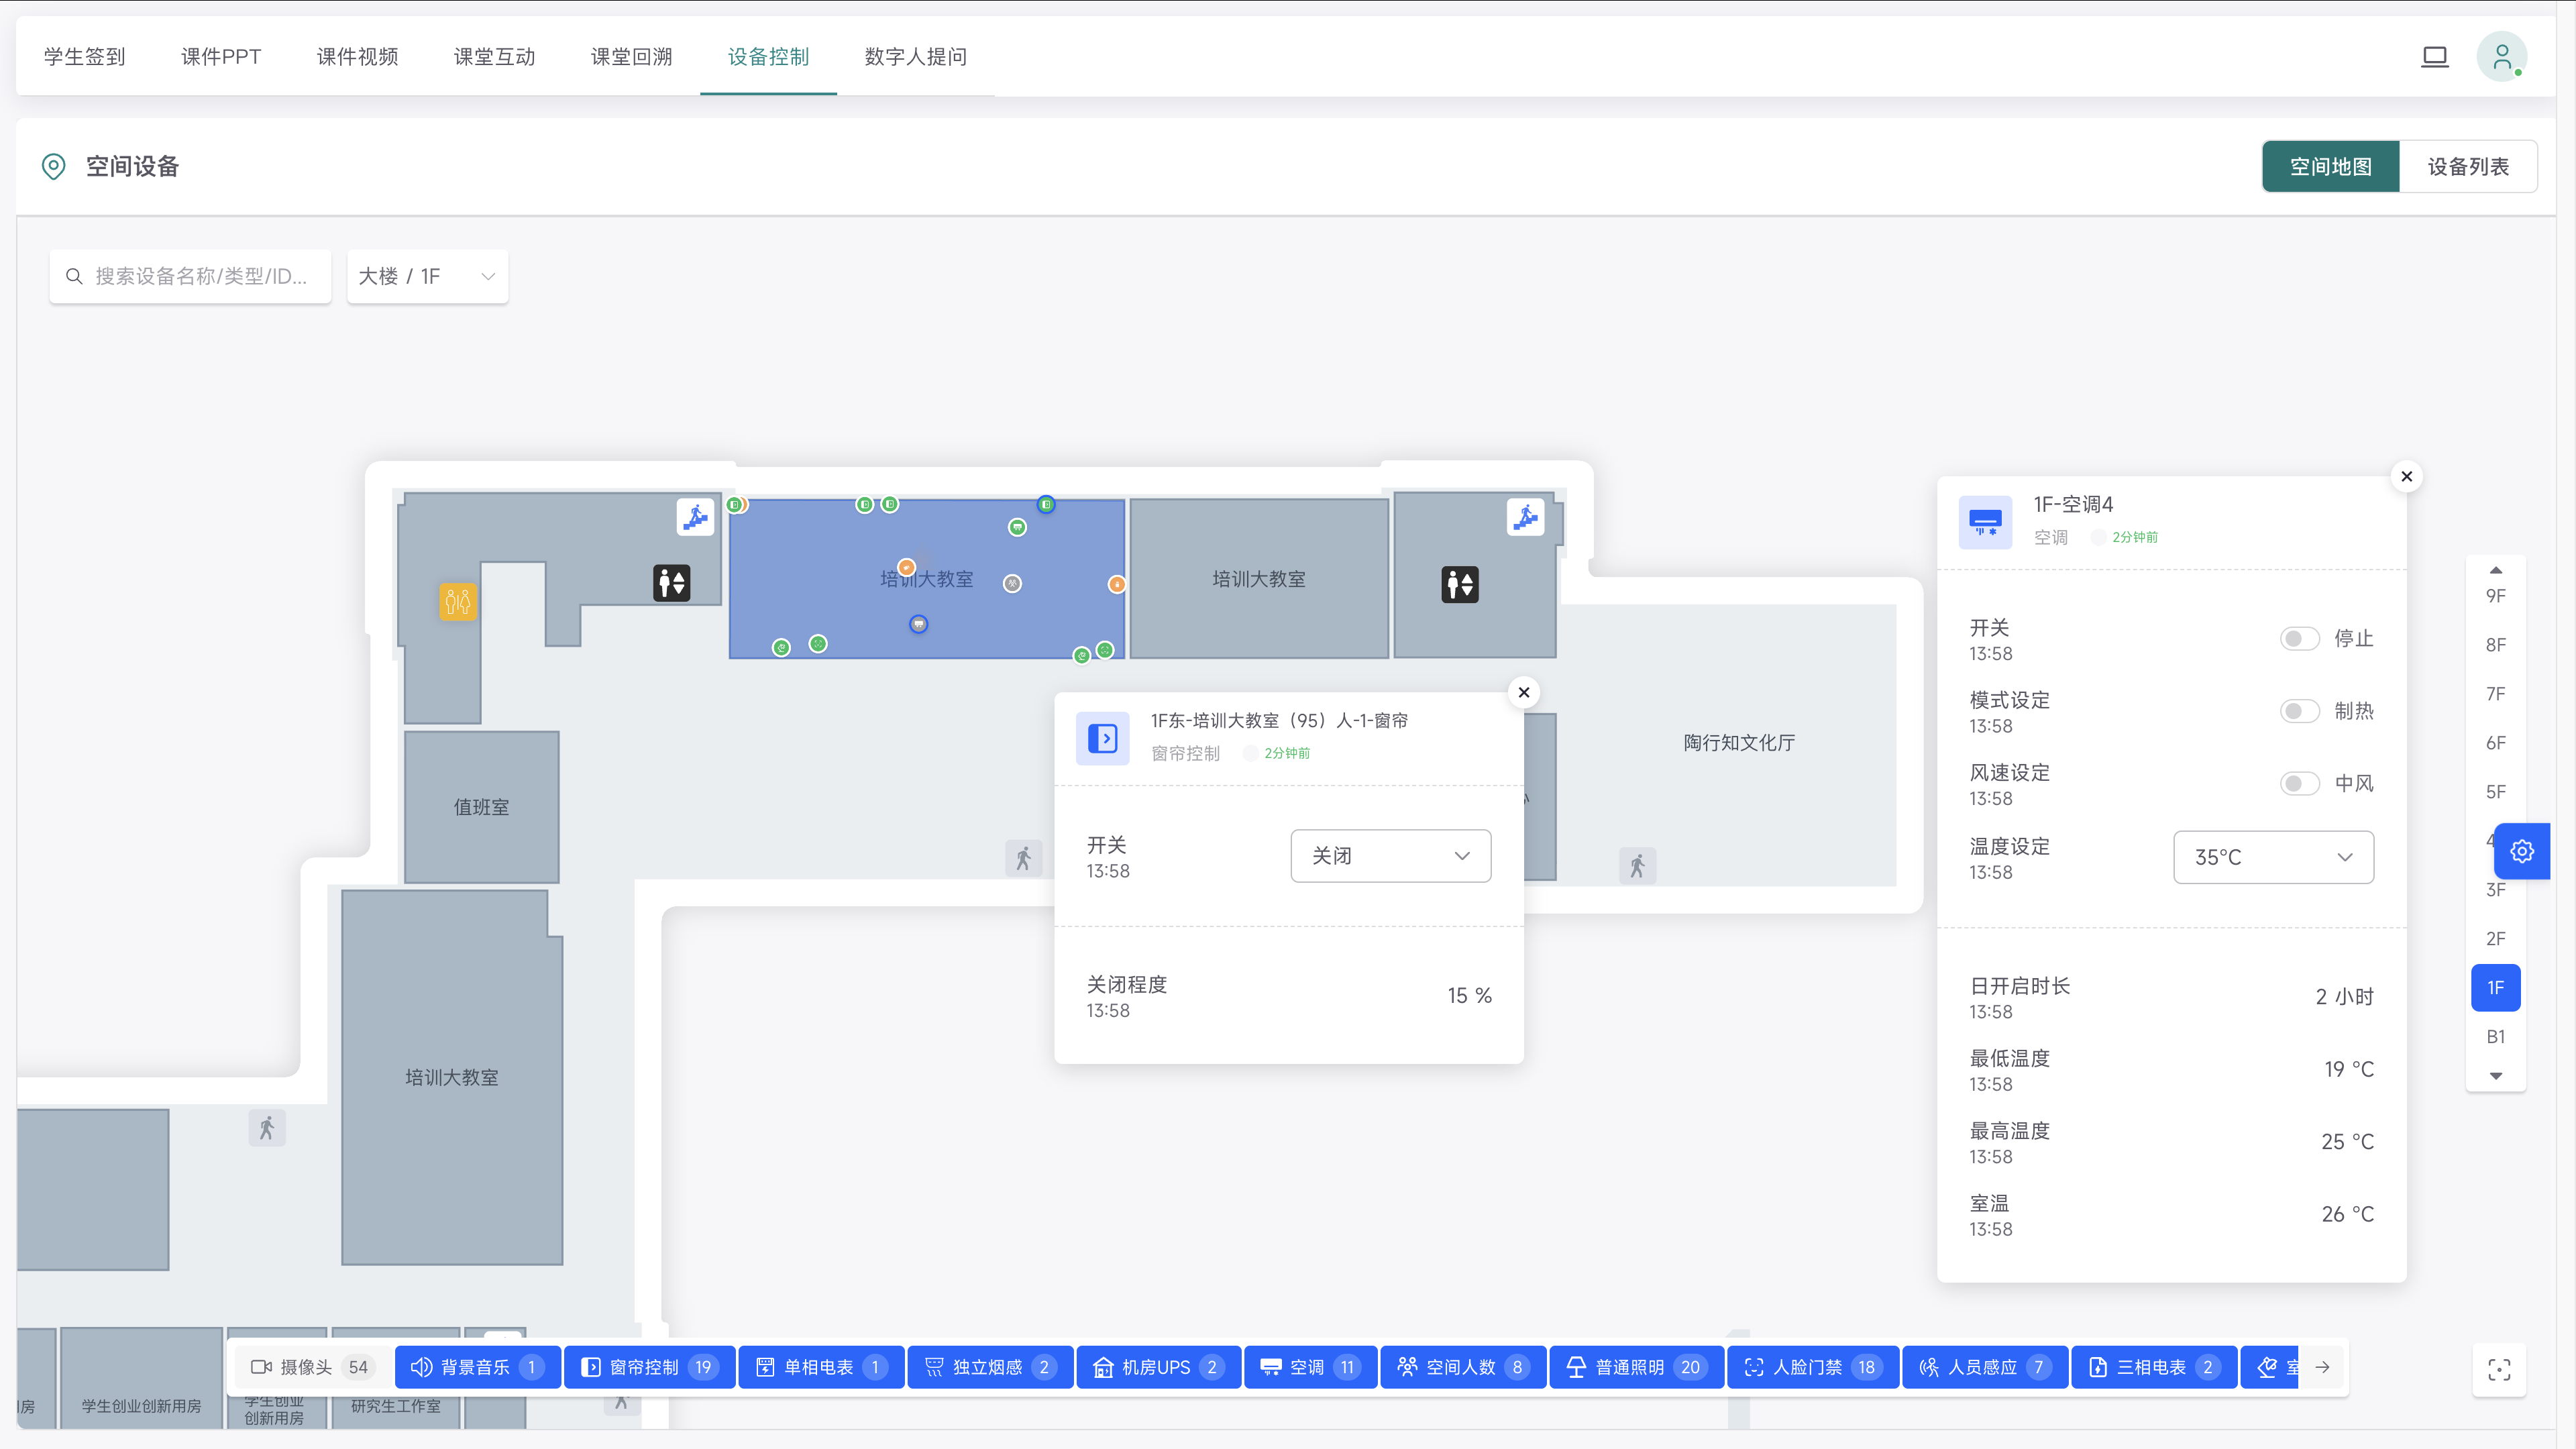
Task: Switch to the 课堂互动 tab
Action: (493, 57)
